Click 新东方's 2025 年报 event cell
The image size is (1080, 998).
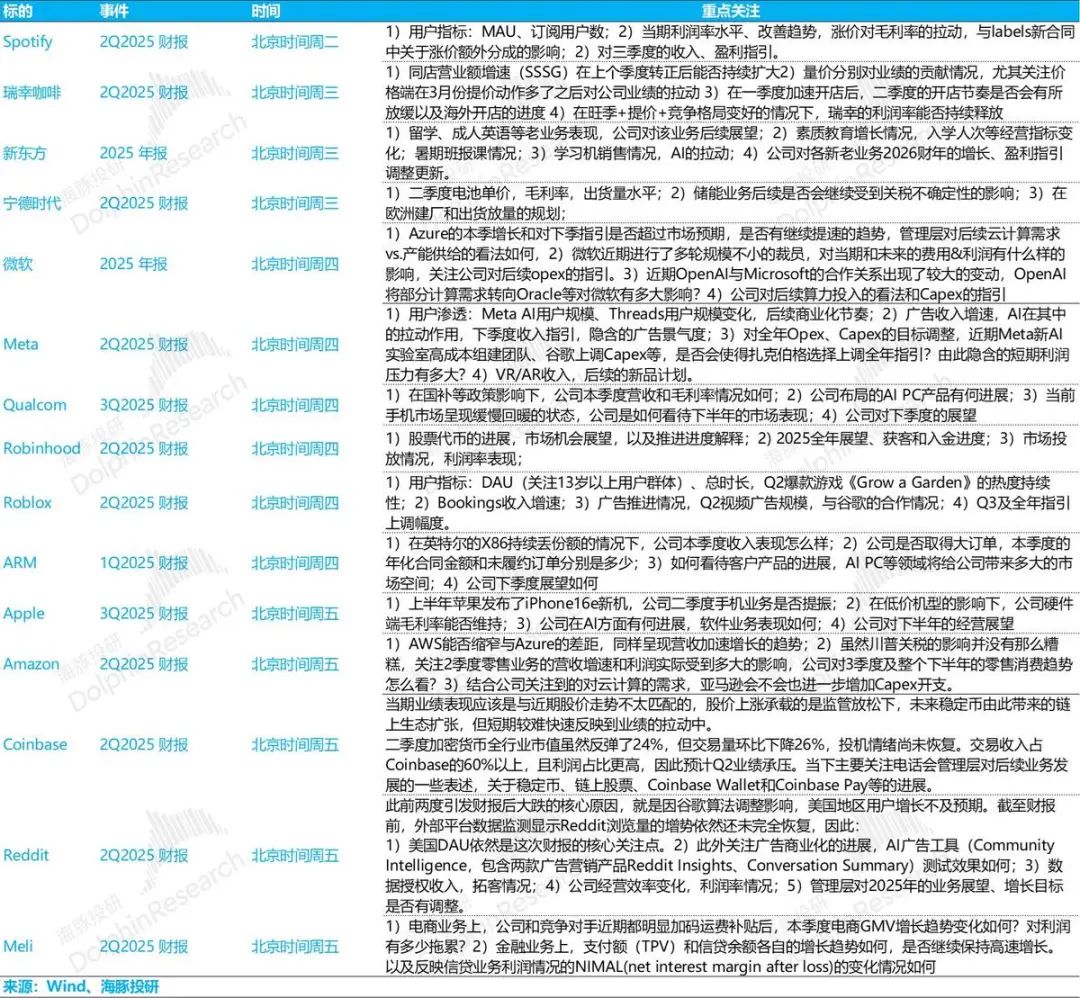click(x=134, y=153)
